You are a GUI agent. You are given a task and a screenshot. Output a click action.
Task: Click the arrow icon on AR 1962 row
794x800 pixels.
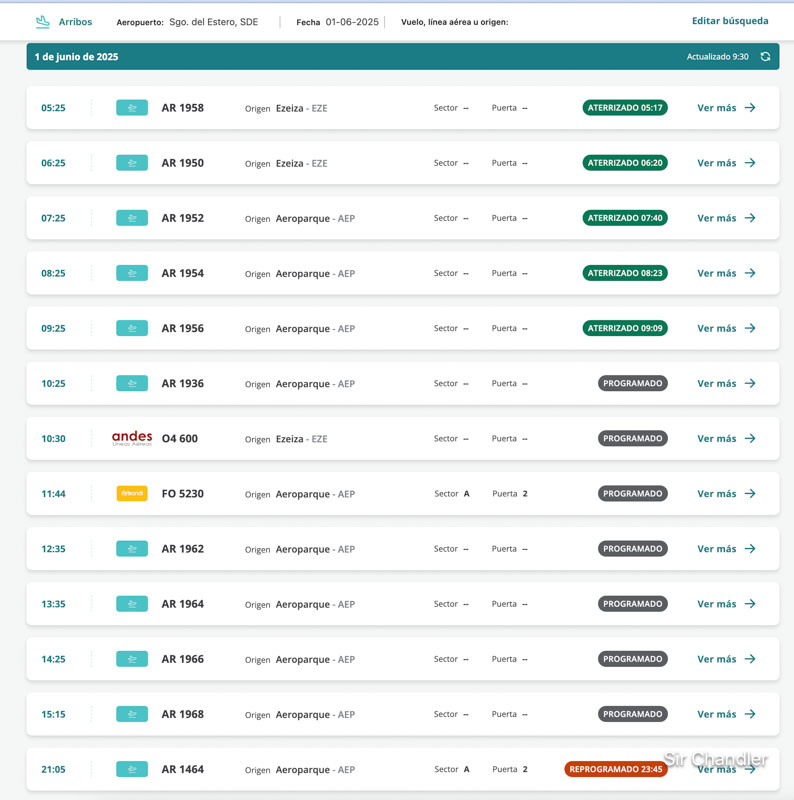click(750, 549)
